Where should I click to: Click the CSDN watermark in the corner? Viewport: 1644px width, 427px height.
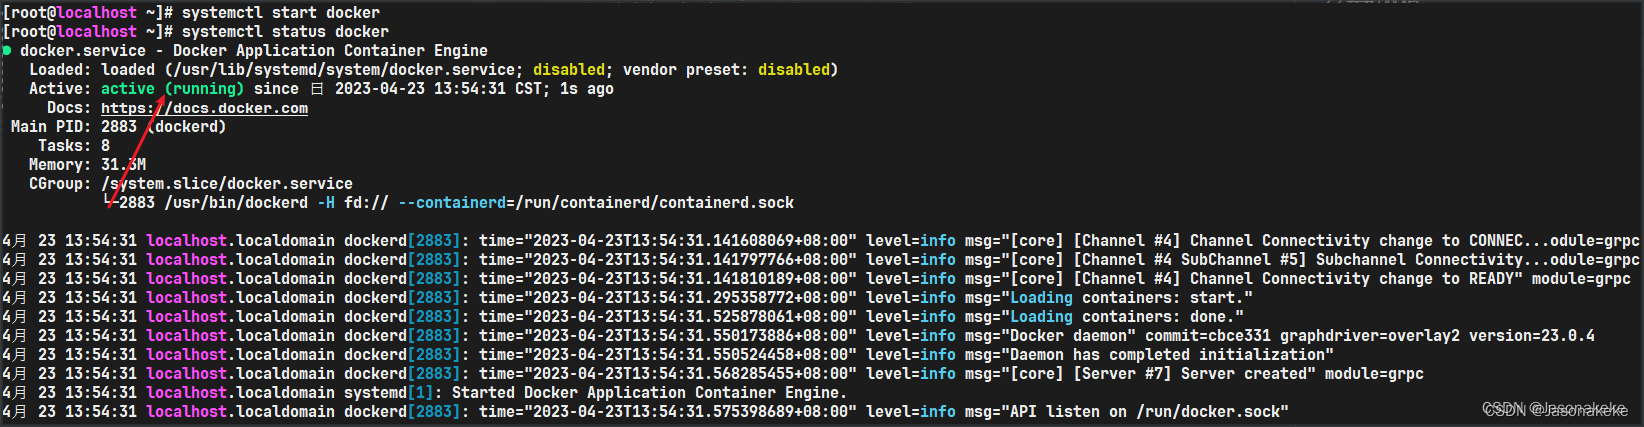point(1554,409)
